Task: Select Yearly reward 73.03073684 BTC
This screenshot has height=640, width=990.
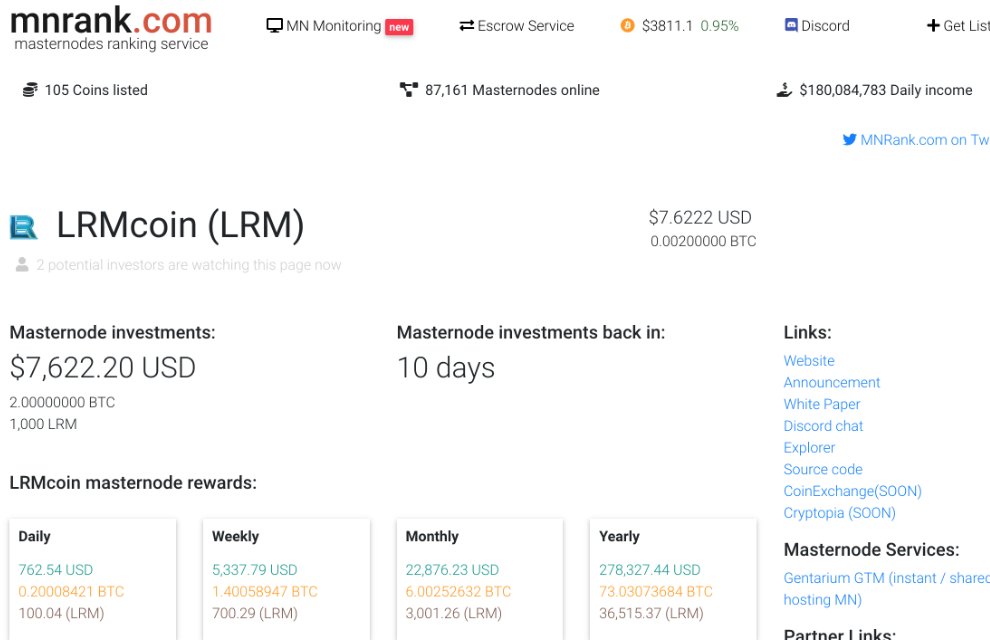Action: tap(655, 591)
